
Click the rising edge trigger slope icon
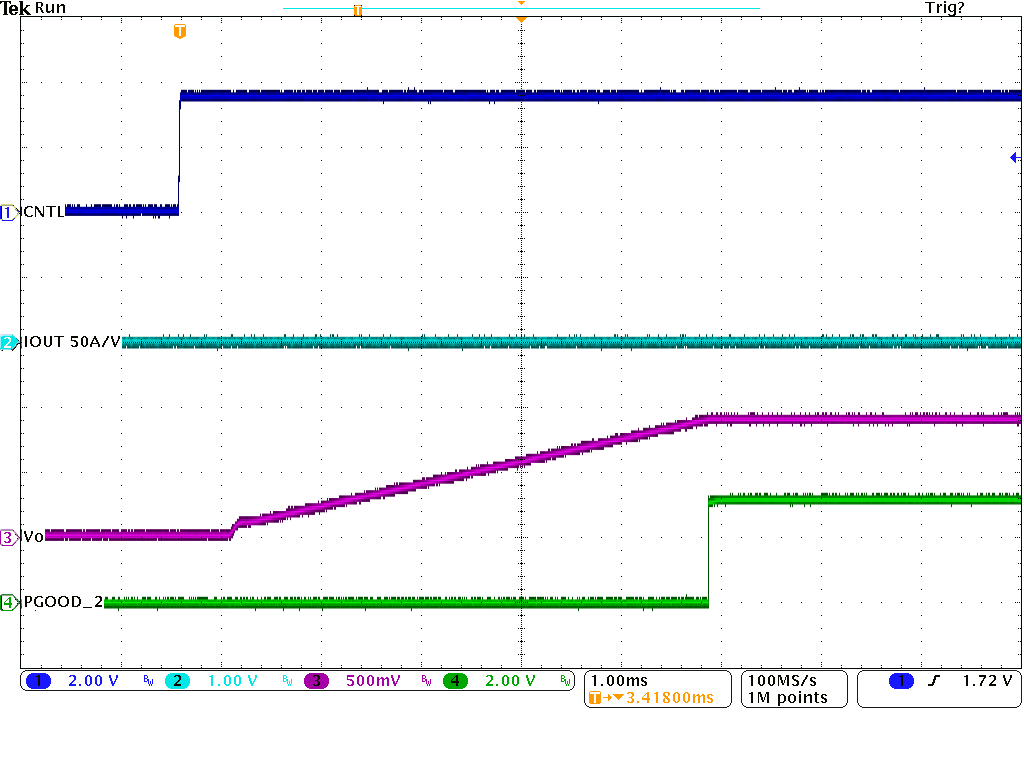click(x=934, y=681)
